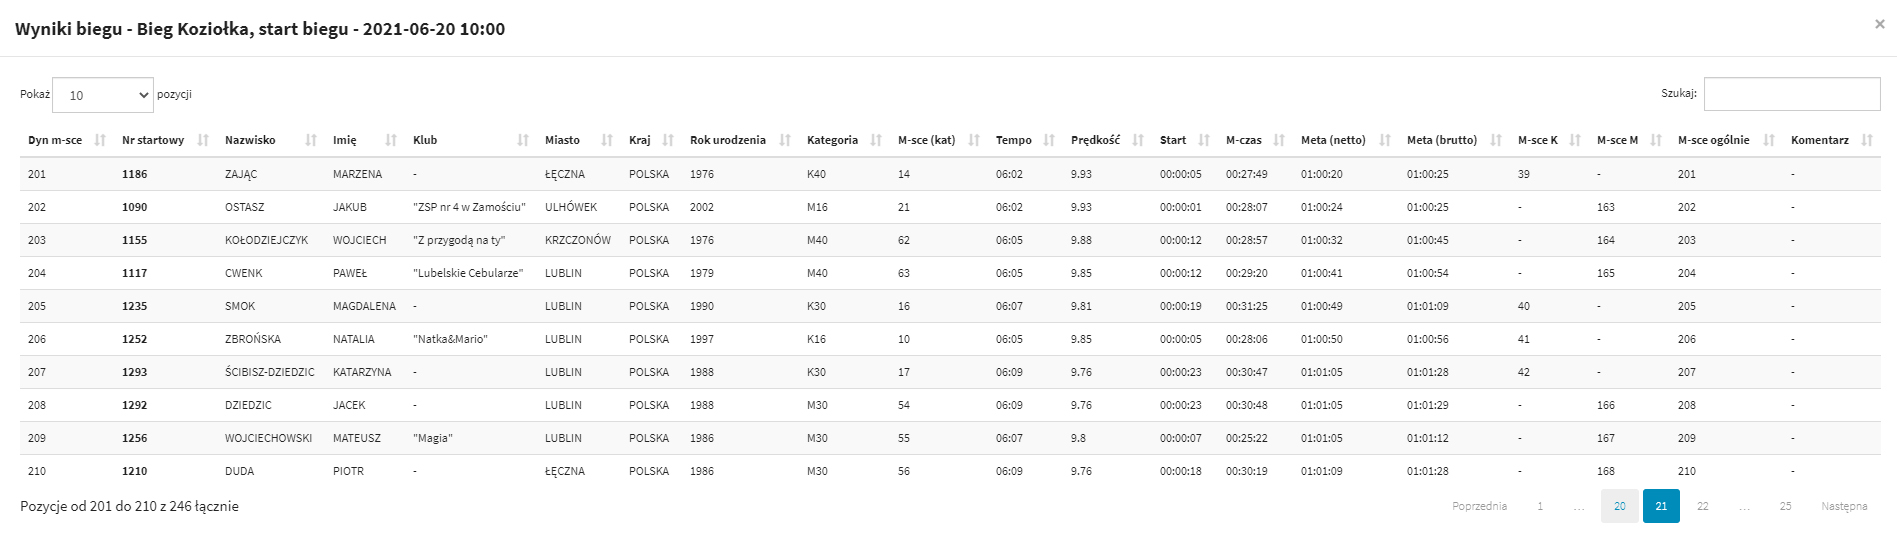Sort by Klub using its sort icon

point(523,141)
